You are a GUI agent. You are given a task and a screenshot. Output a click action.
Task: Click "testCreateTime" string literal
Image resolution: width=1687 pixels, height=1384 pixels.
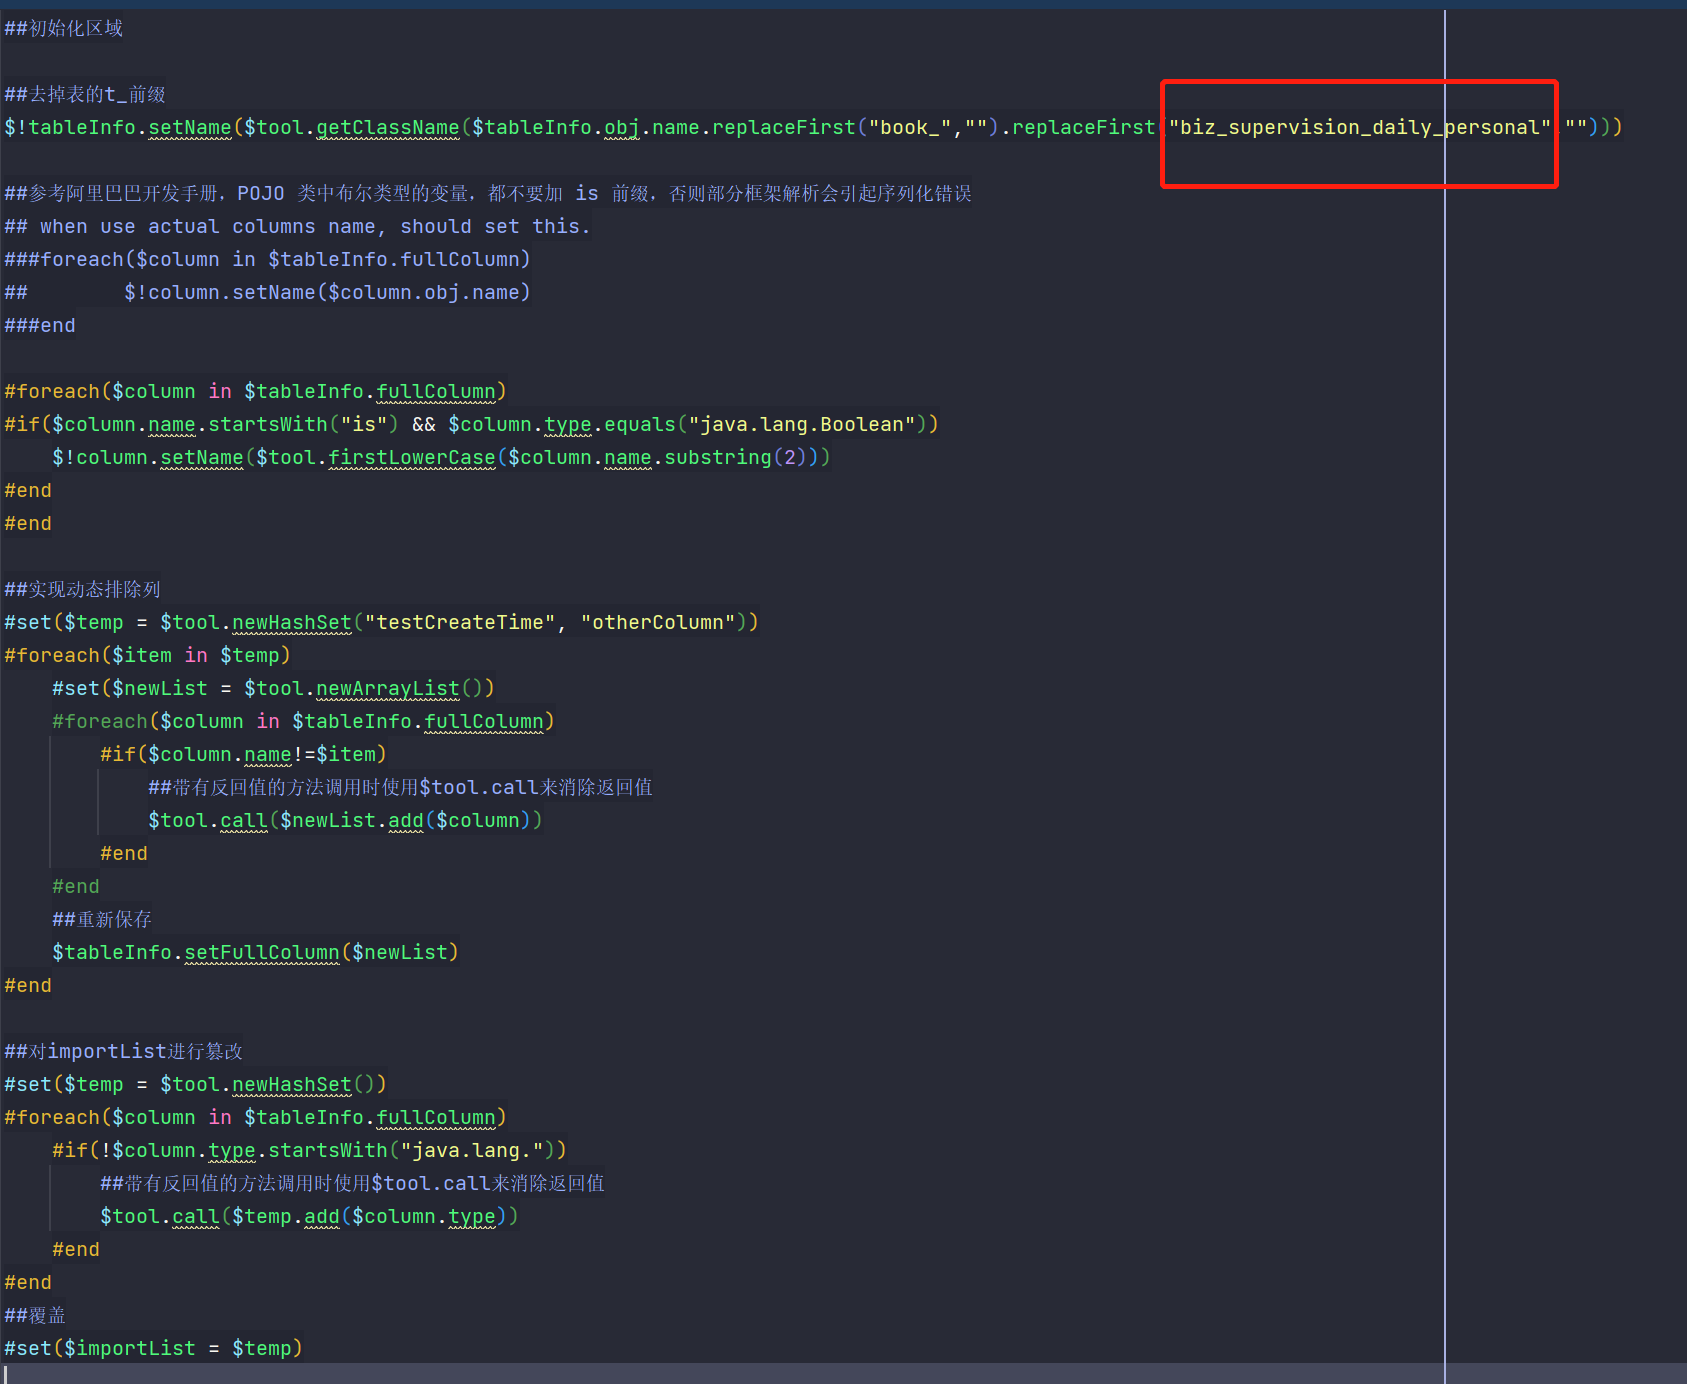[x=460, y=622]
